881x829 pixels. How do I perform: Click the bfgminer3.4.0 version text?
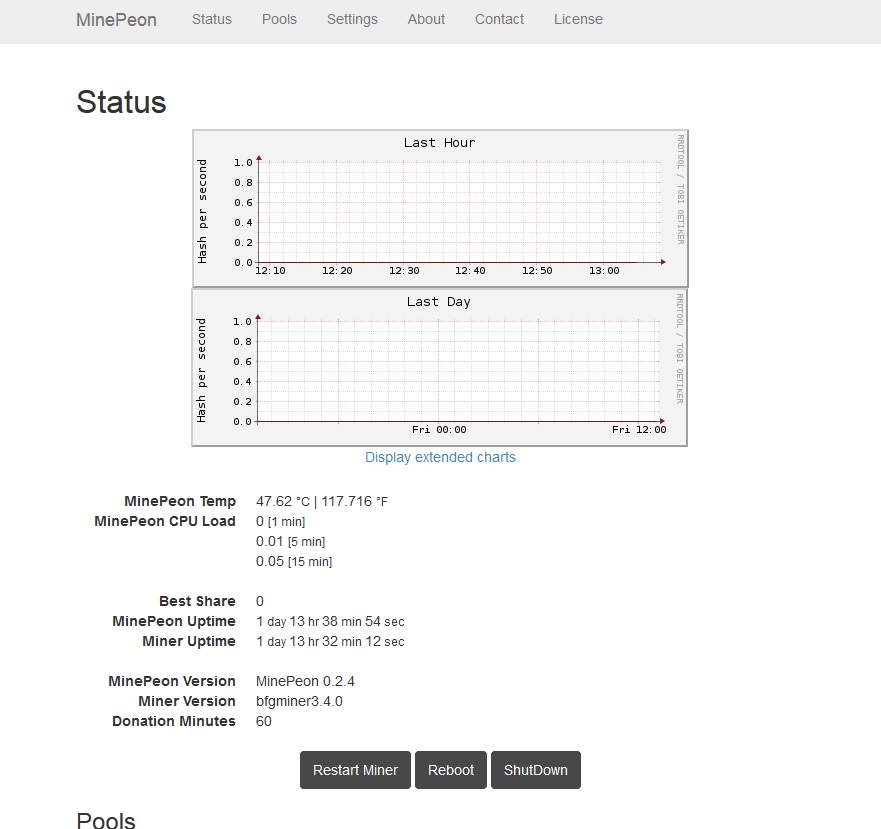tap(299, 701)
